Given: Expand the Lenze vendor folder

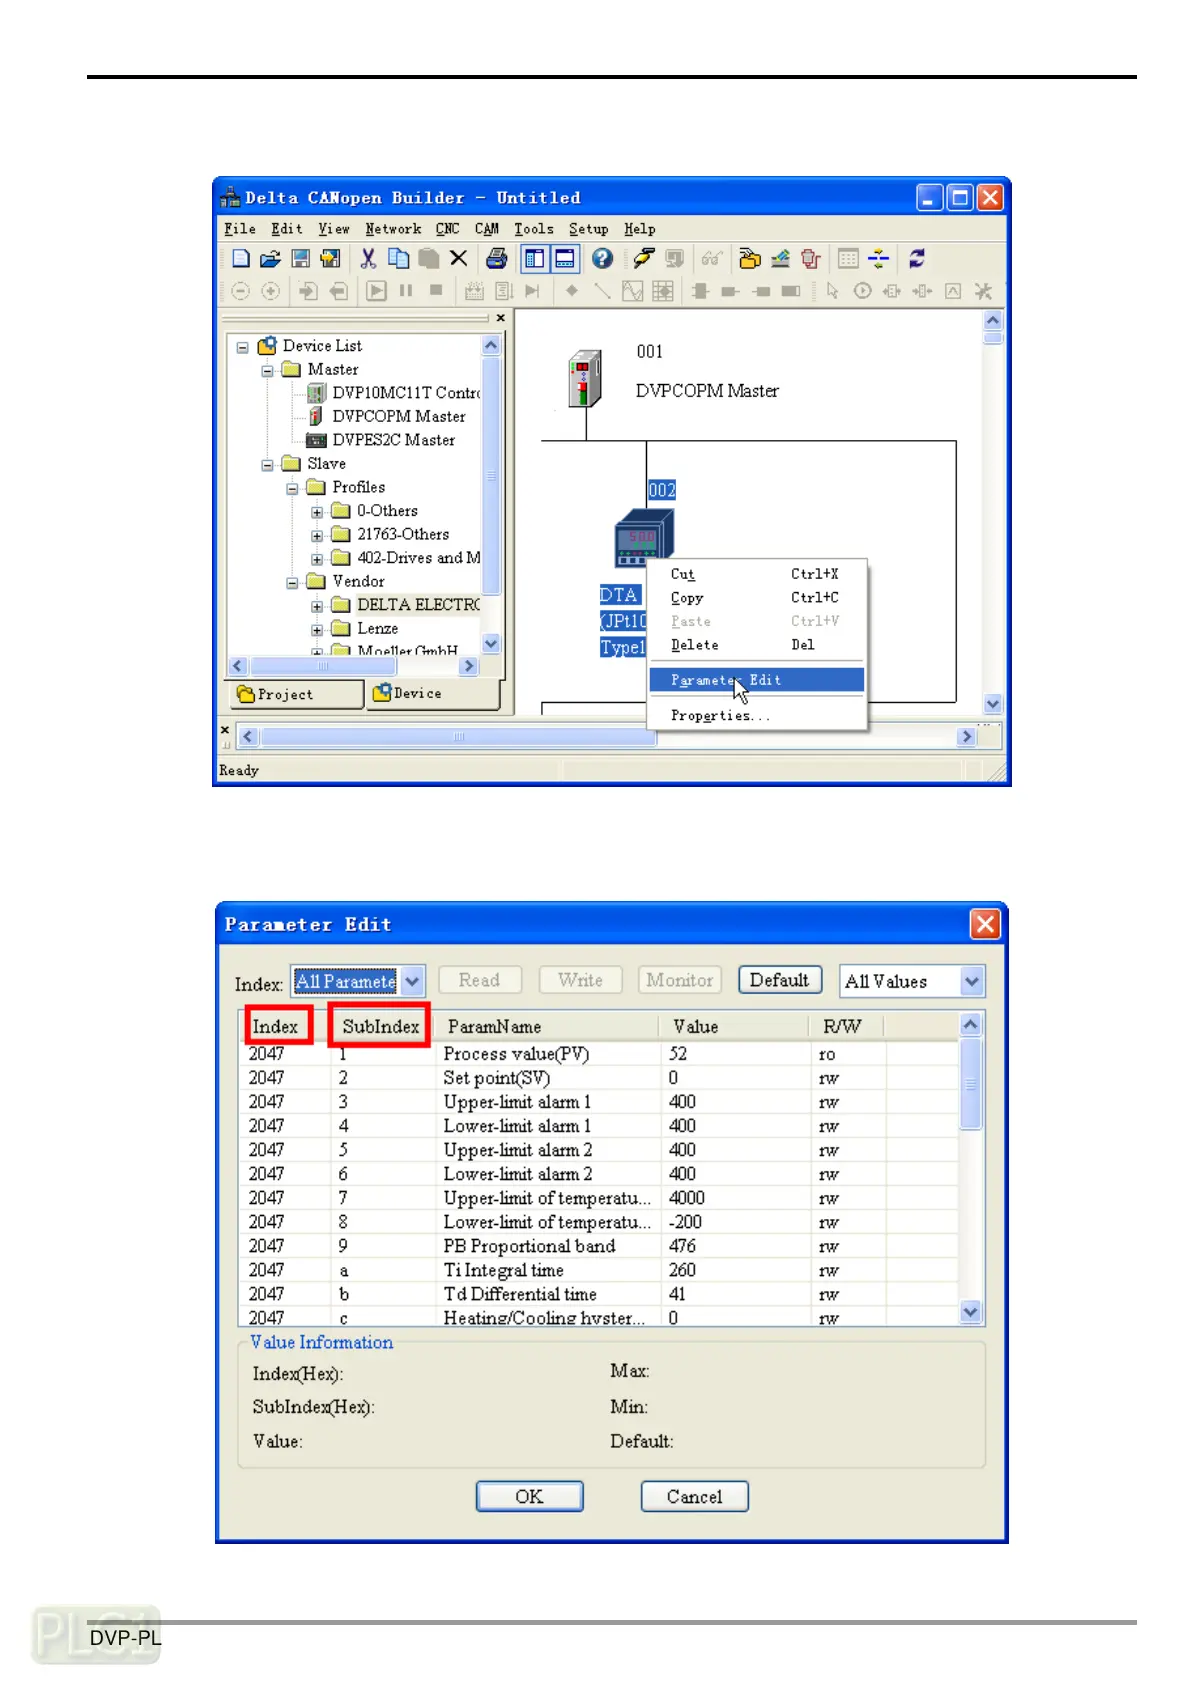Looking at the screenshot, I should (x=317, y=630).
